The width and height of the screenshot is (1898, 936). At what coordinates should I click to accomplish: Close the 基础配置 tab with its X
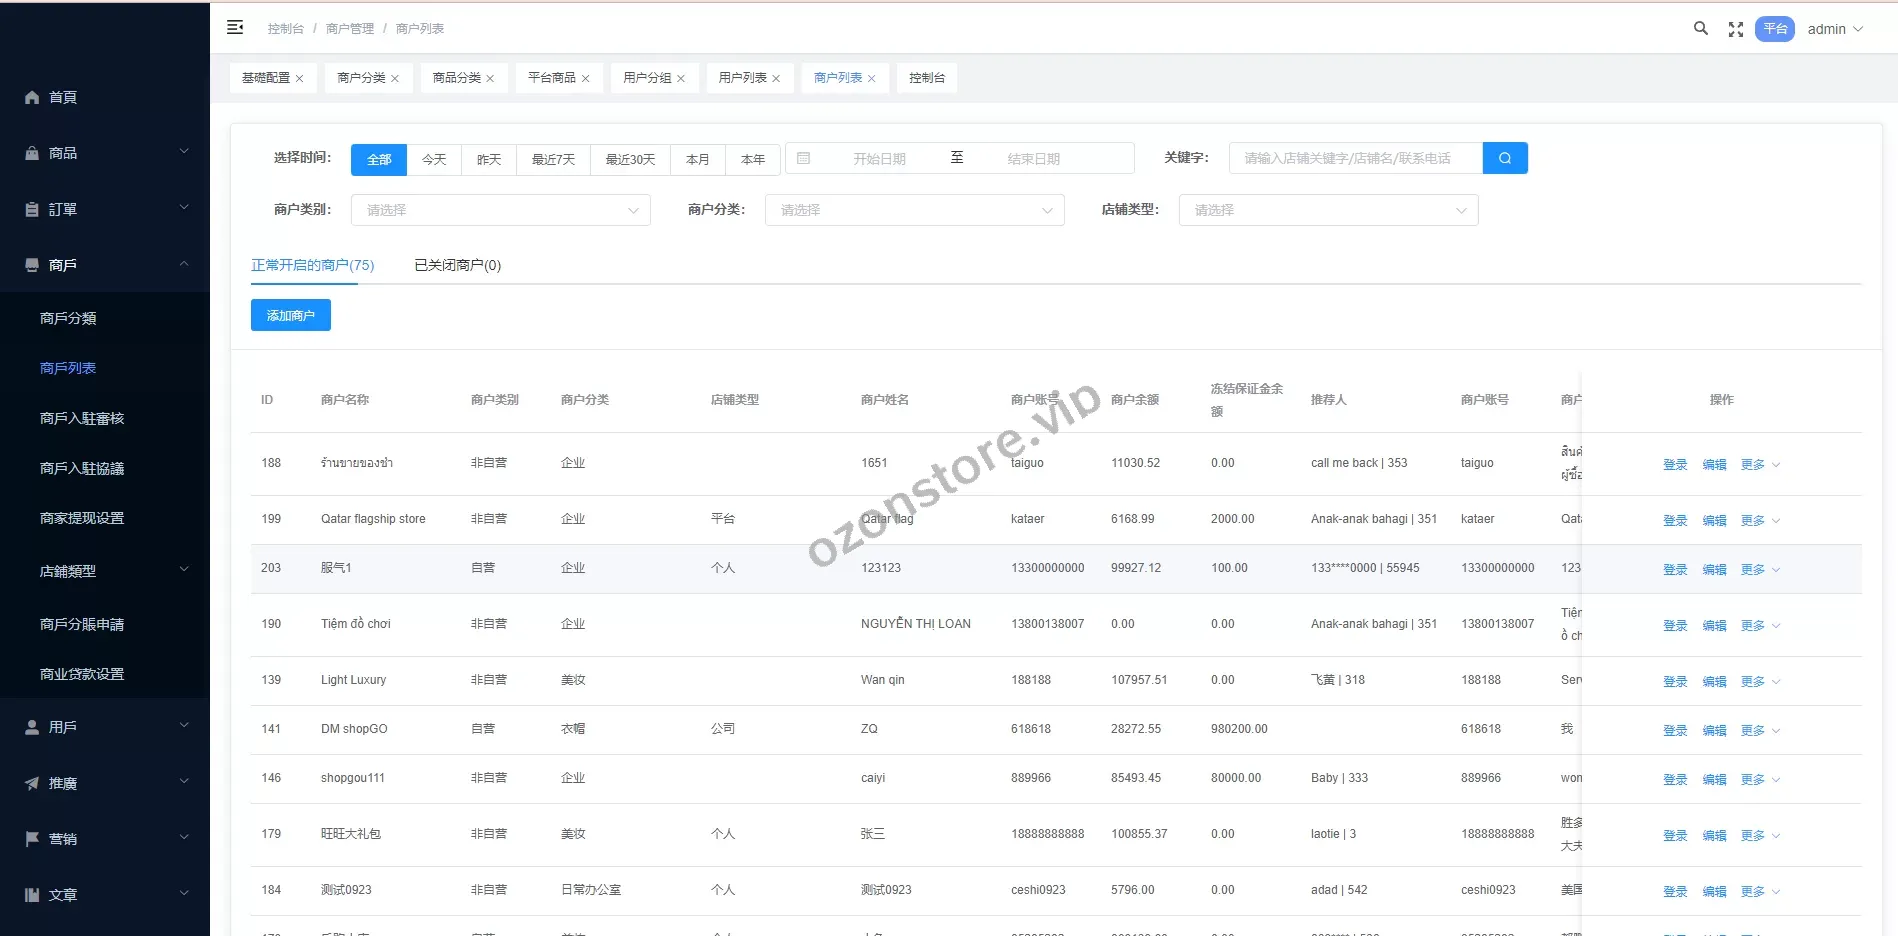299,79
